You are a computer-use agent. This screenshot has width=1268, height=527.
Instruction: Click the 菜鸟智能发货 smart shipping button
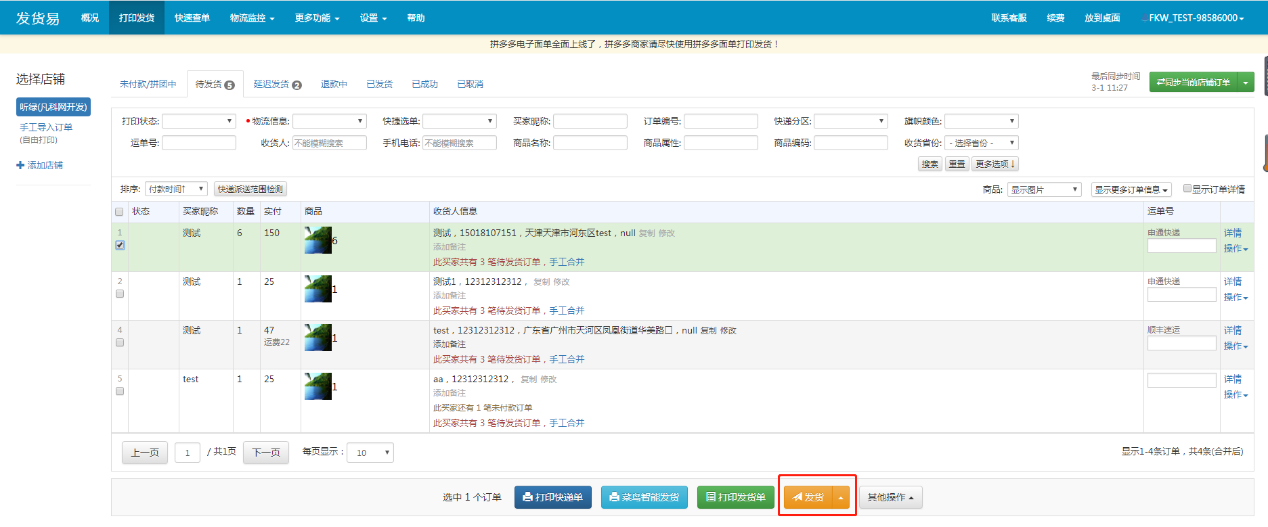(x=644, y=497)
